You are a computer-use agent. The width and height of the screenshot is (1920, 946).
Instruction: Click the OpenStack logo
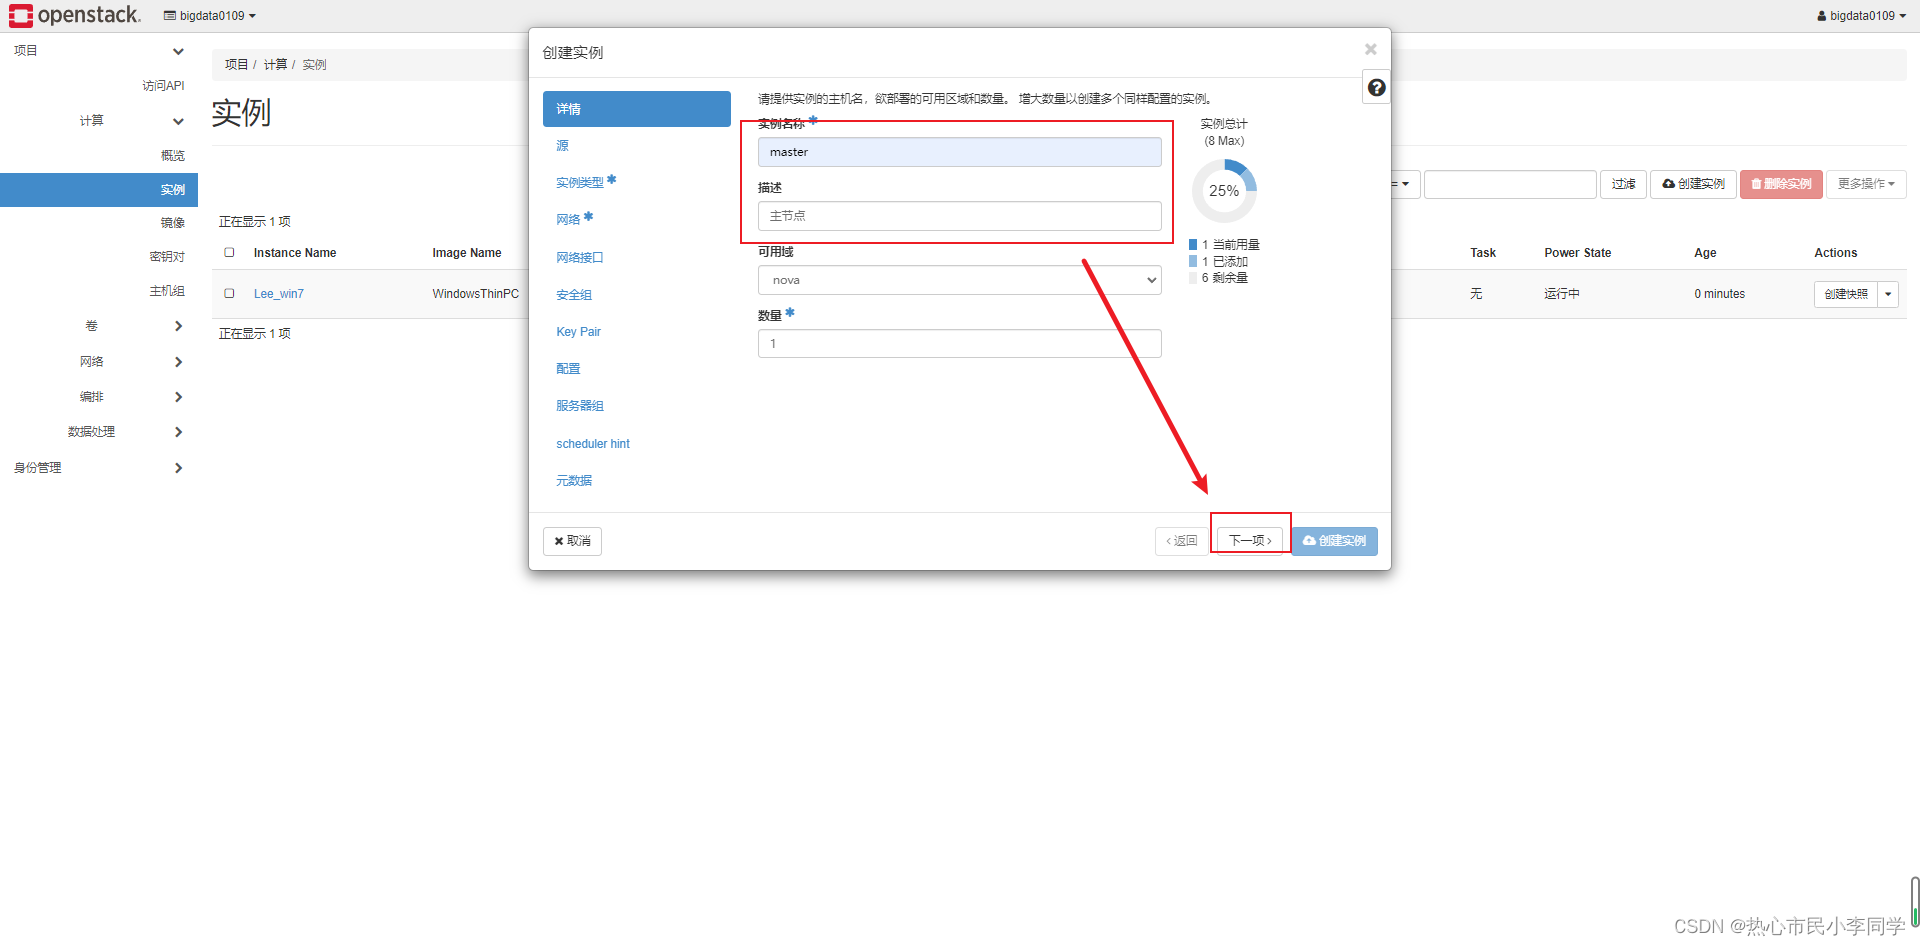pos(75,15)
